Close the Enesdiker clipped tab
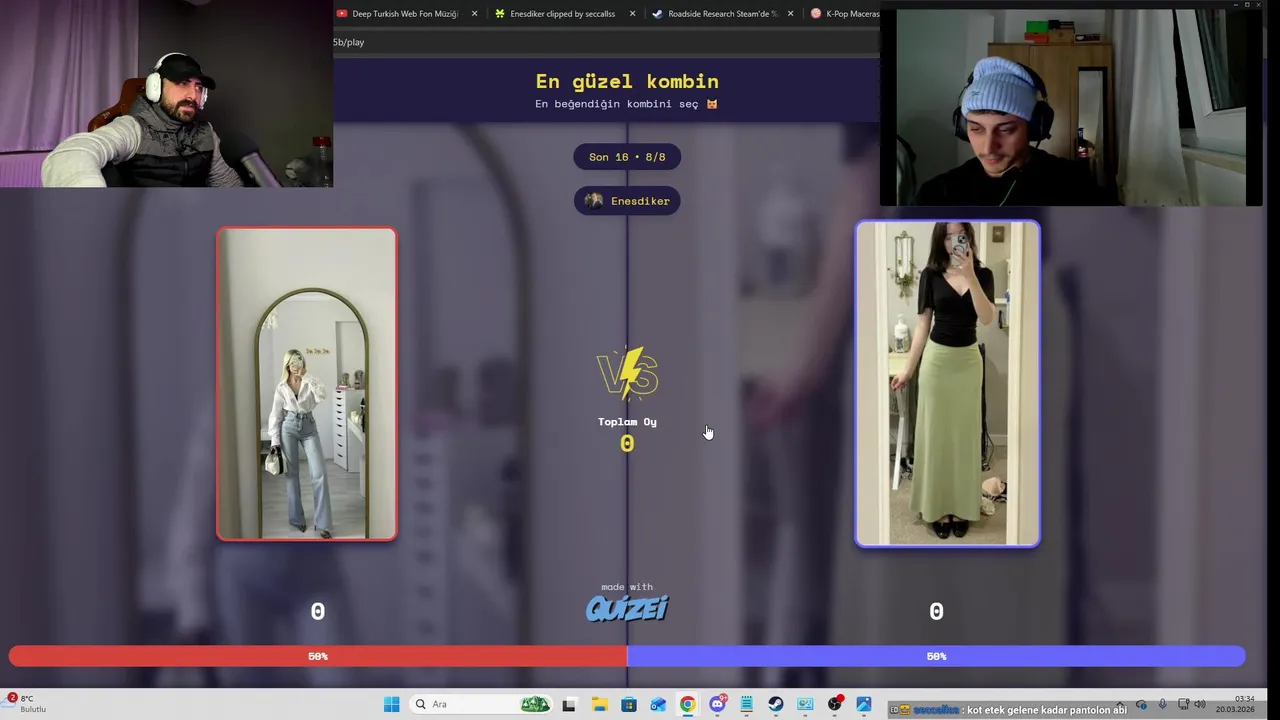Image resolution: width=1280 pixels, height=720 pixels. coord(632,14)
